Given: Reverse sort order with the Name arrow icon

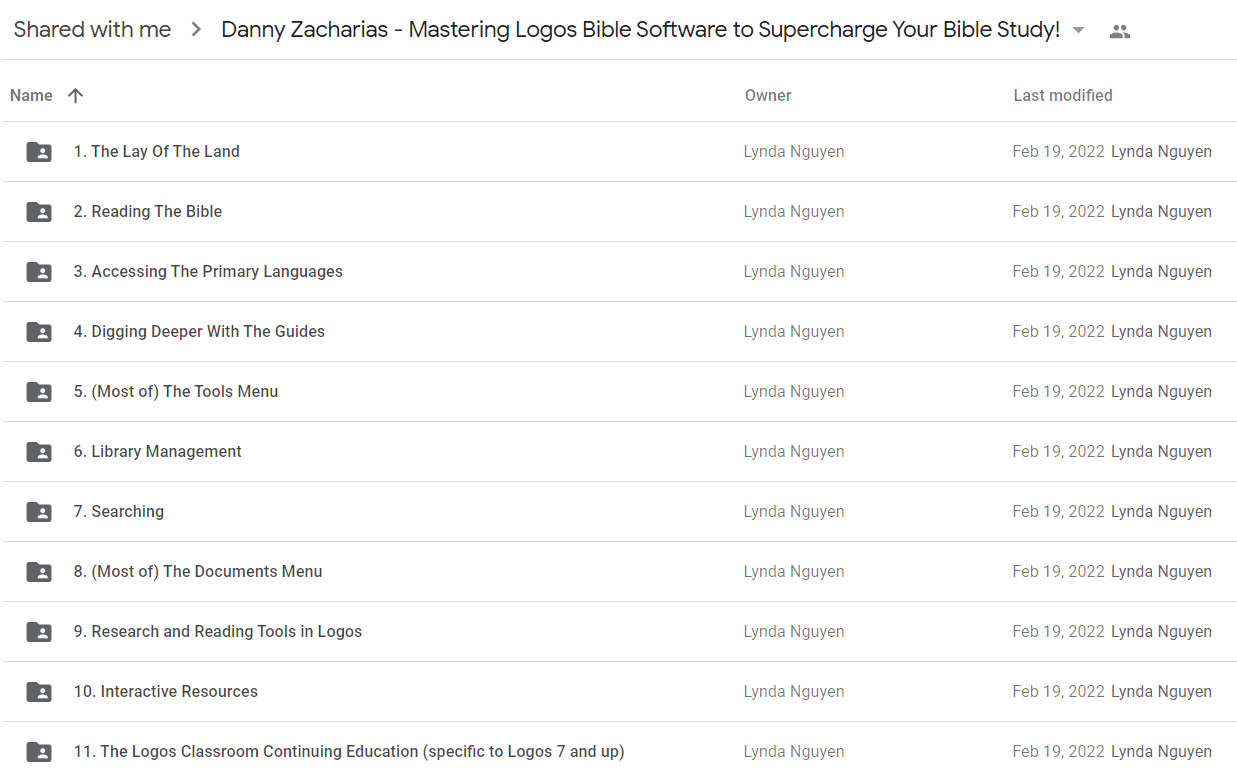Looking at the screenshot, I should (x=75, y=96).
